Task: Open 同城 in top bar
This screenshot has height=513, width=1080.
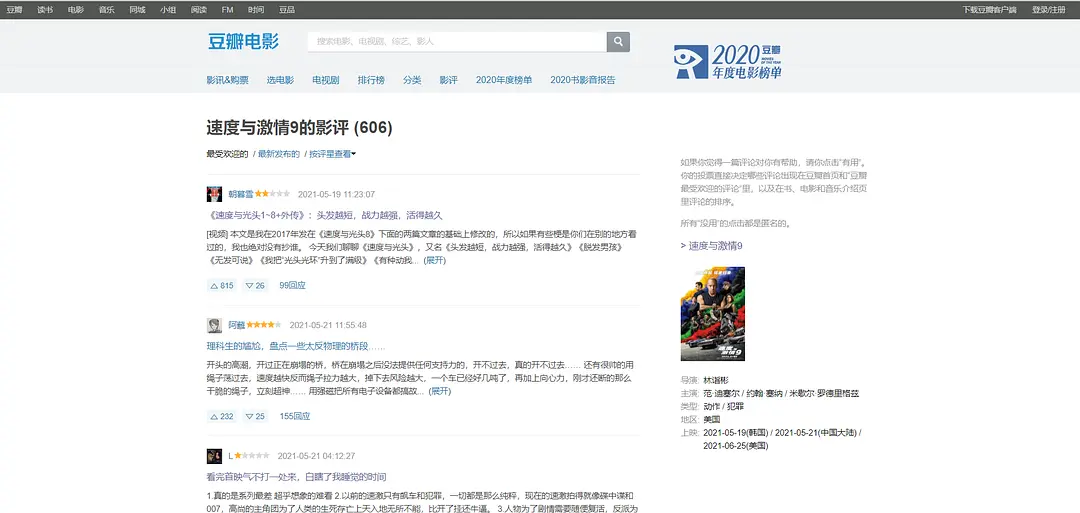Action: point(137,10)
